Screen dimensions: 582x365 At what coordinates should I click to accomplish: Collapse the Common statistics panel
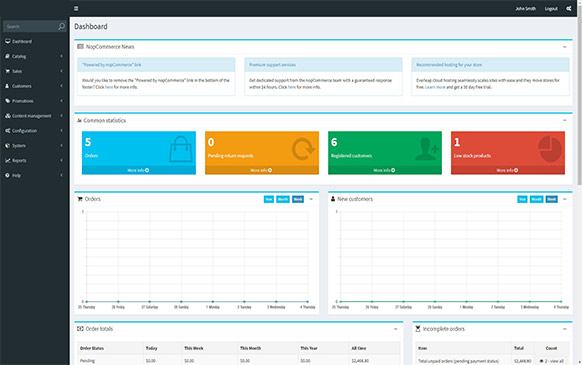(x=565, y=120)
